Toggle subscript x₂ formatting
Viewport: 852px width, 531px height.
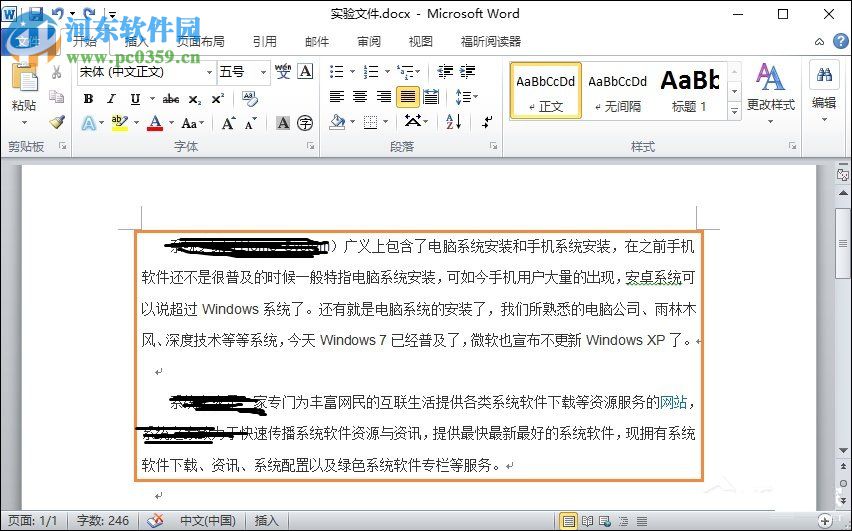[195, 99]
